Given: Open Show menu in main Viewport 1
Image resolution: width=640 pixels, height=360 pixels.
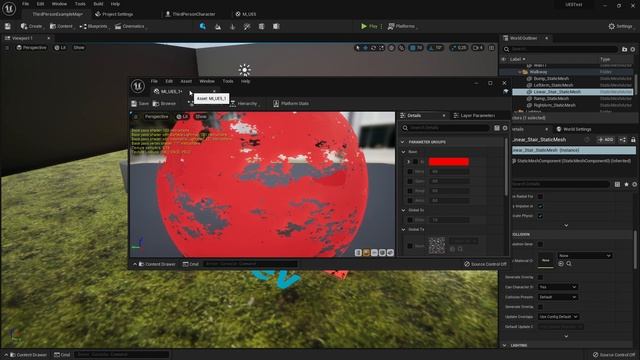Looking at the screenshot, I should click(x=79, y=47).
